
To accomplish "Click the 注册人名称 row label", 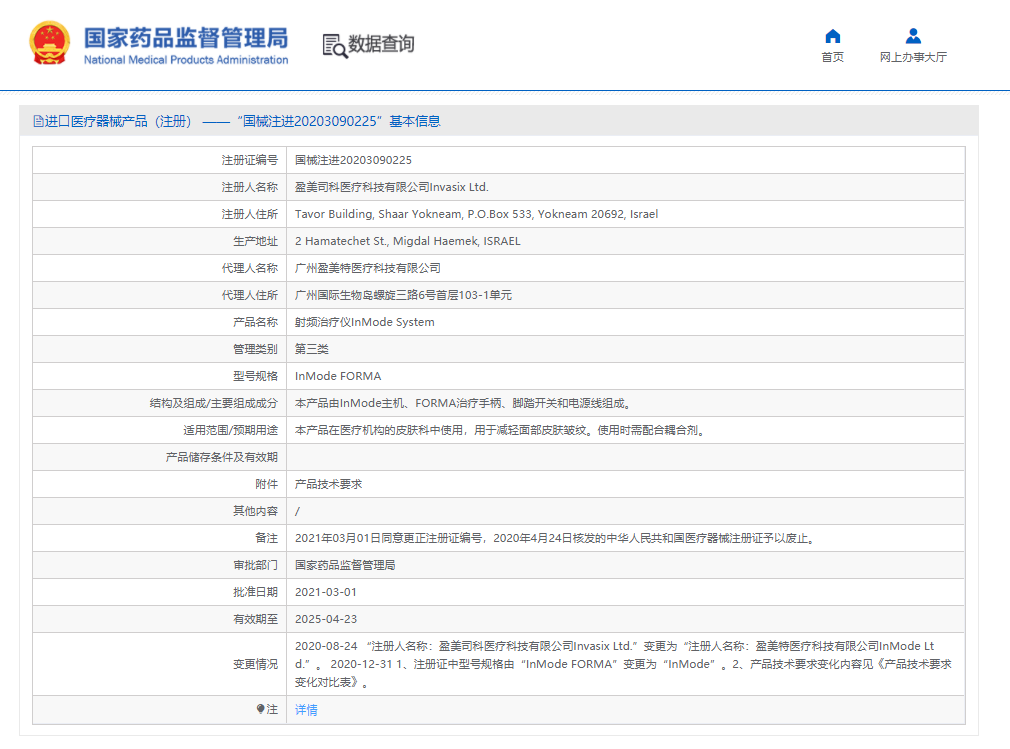I will tap(250, 187).
